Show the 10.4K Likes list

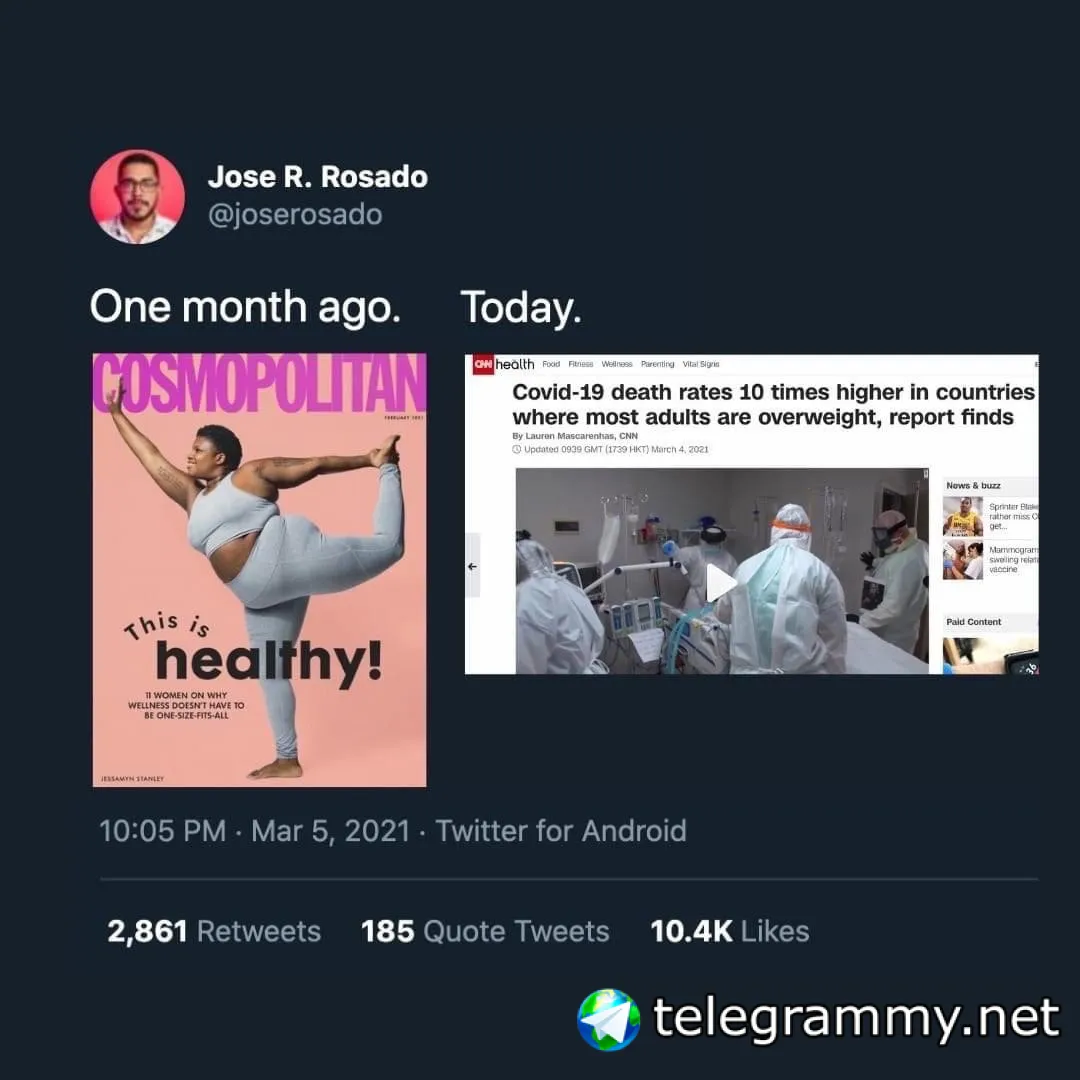click(x=729, y=931)
